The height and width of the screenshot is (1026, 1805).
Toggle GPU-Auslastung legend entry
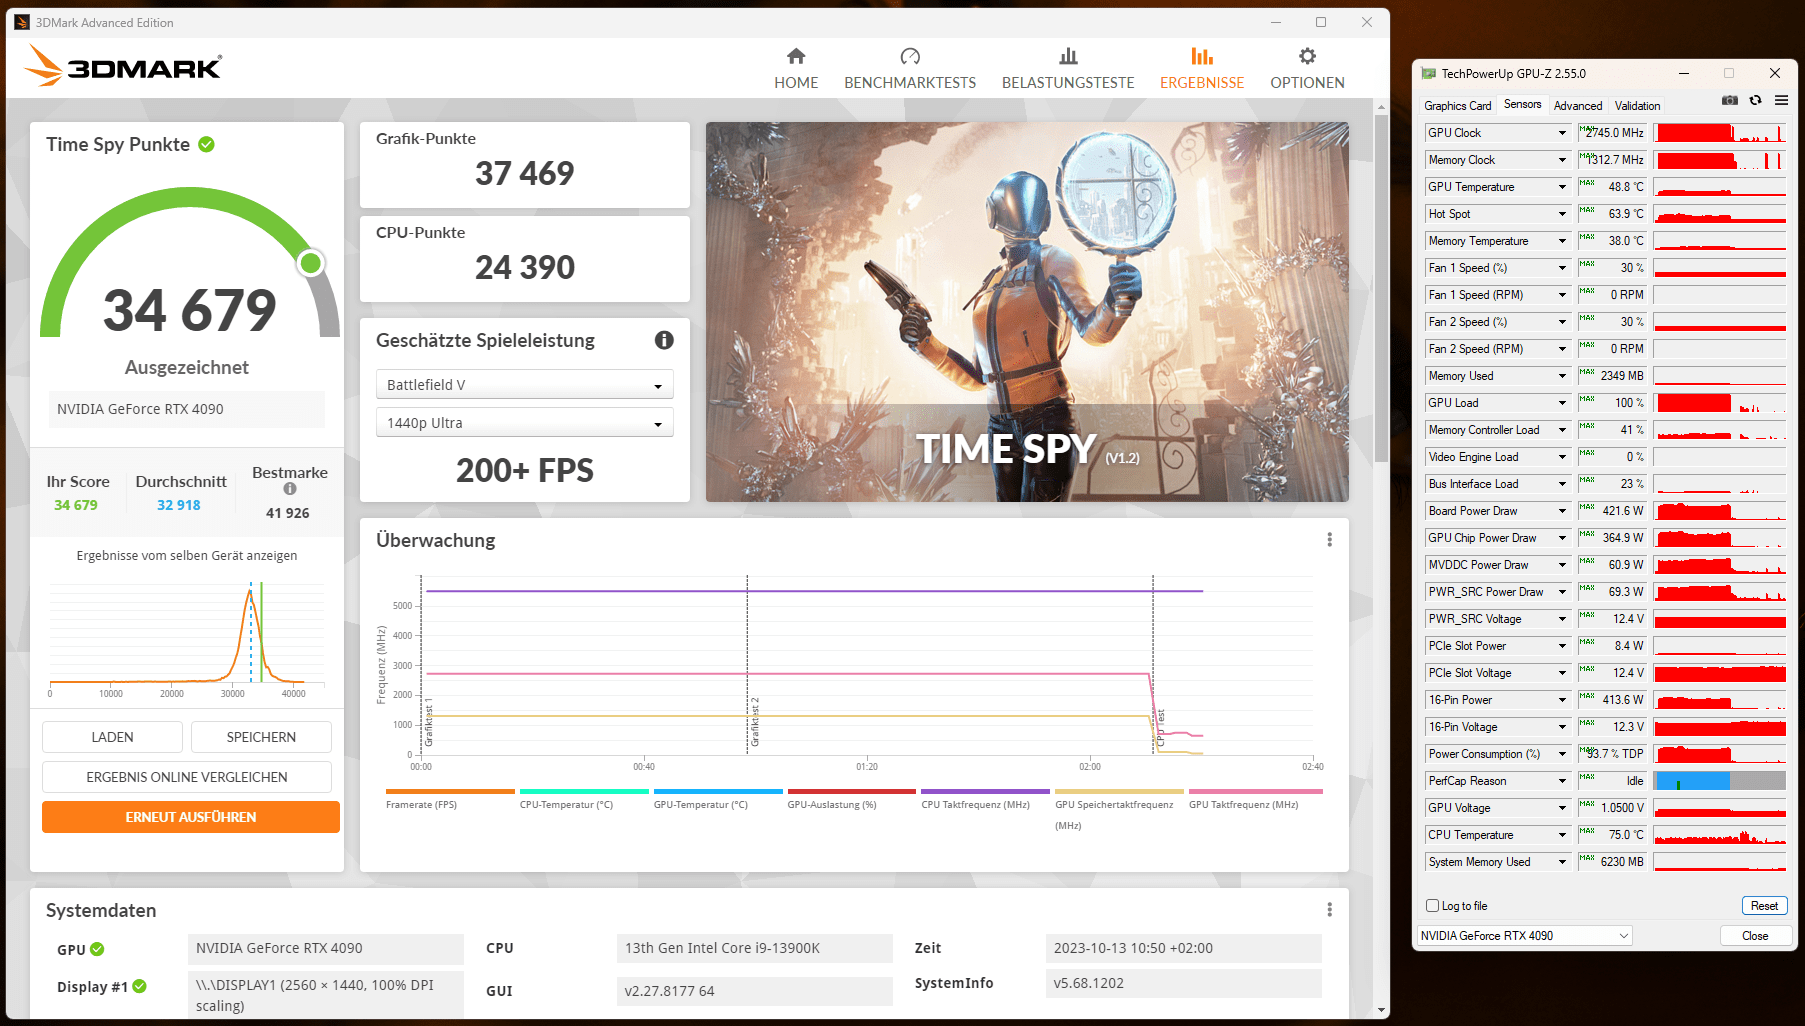(x=851, y=798)
